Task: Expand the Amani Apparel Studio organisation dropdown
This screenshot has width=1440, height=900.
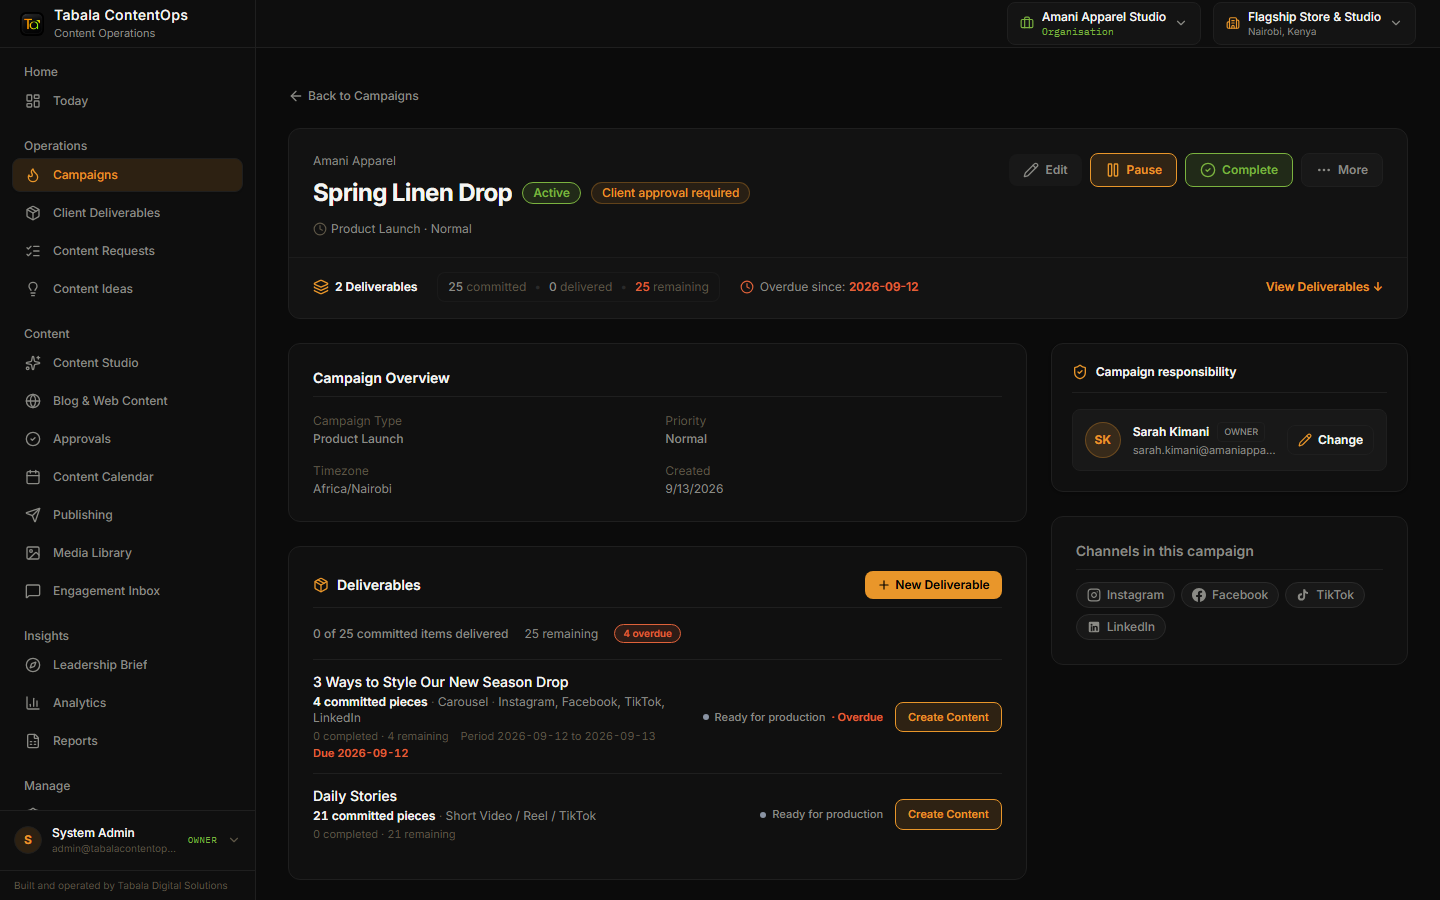Action: (1103, 23)
